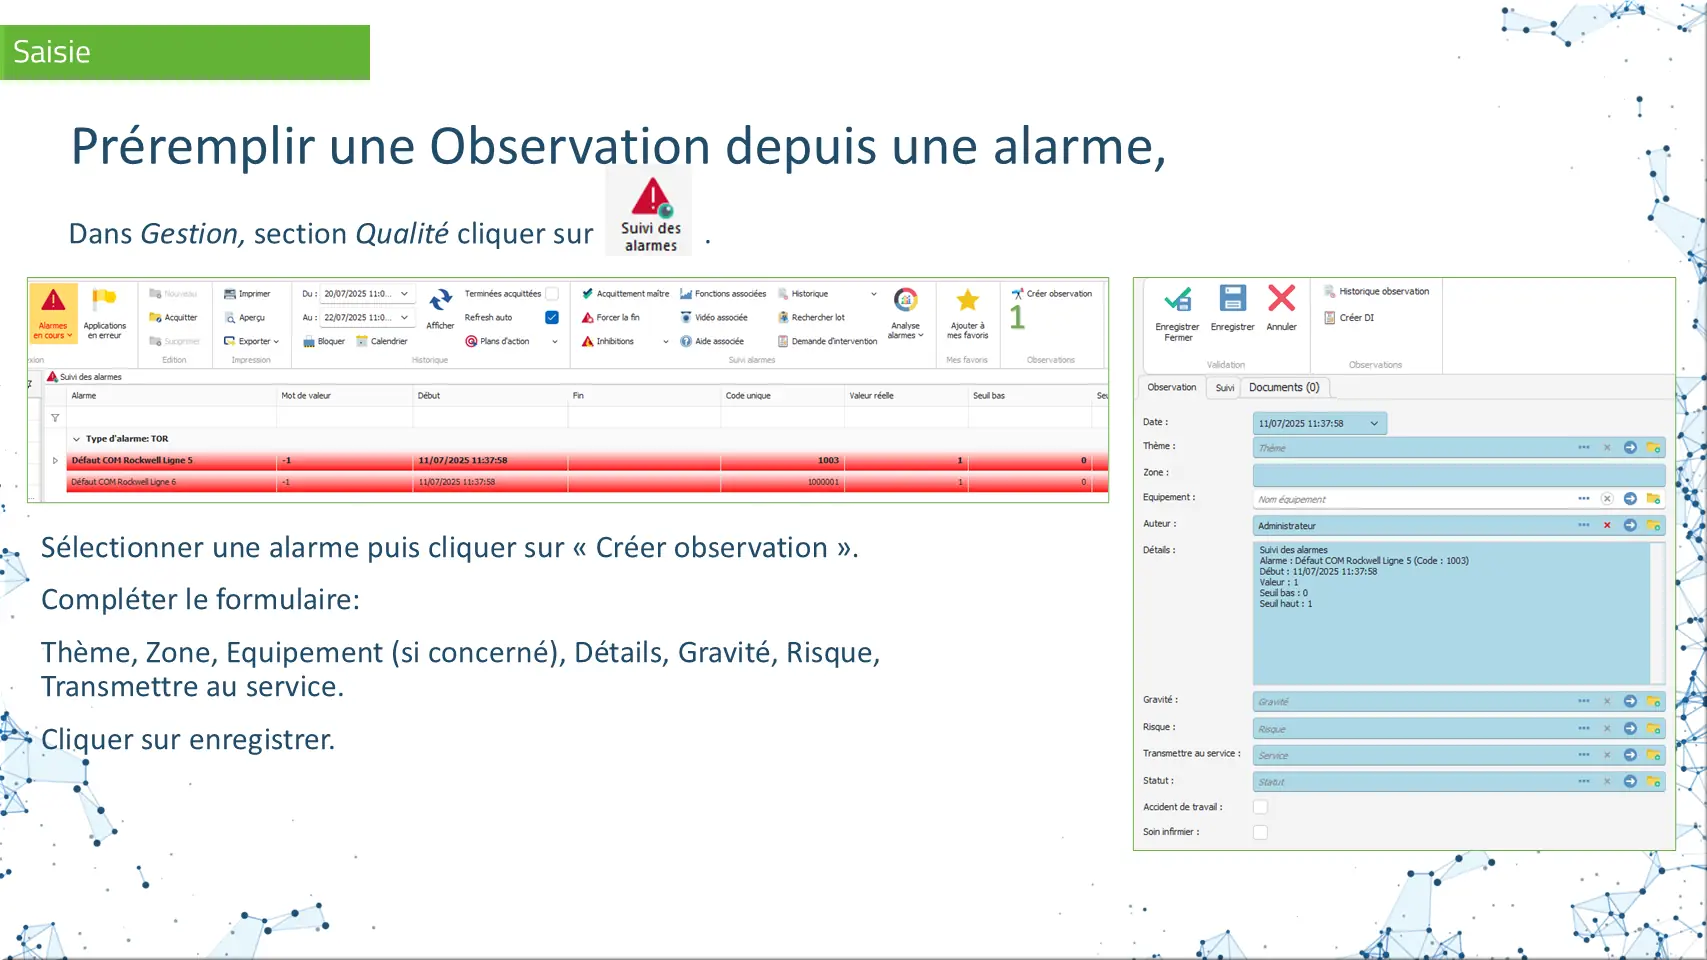The height and width of the screenshot is (960, 1707).
Task: Click the Créer DI button
Action: 1356,318
